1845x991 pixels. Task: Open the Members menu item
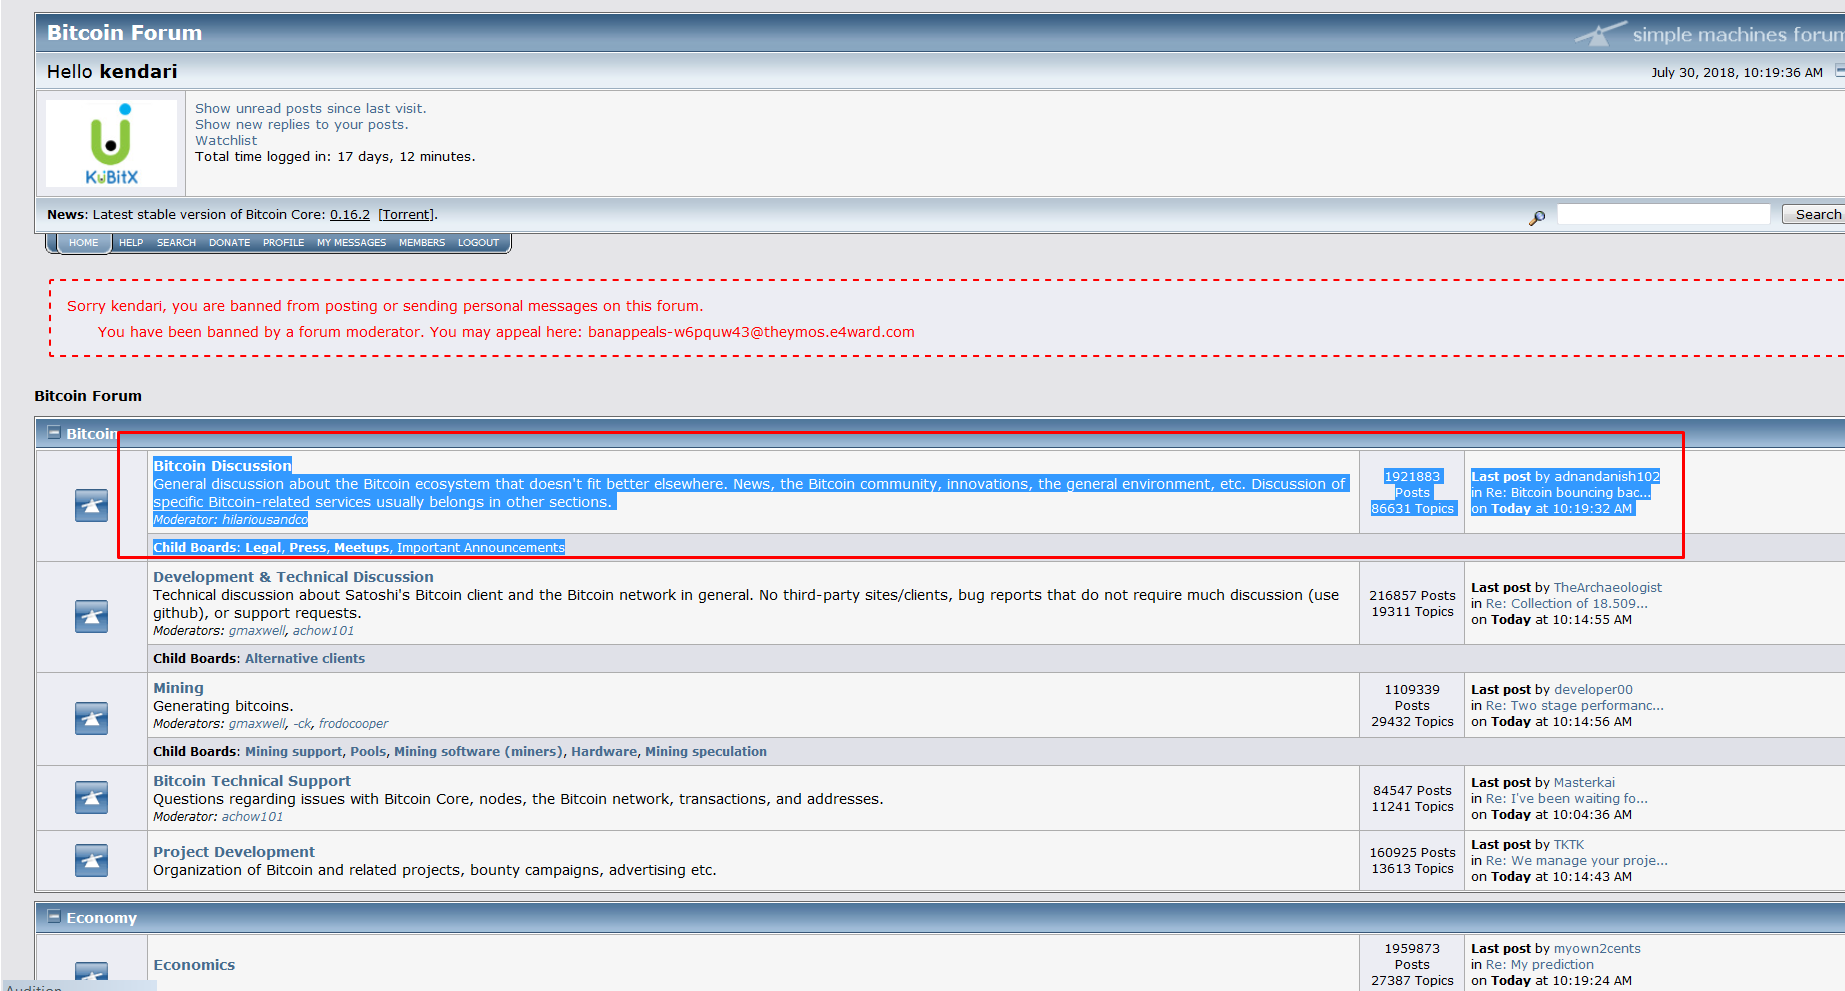[422, 243]
